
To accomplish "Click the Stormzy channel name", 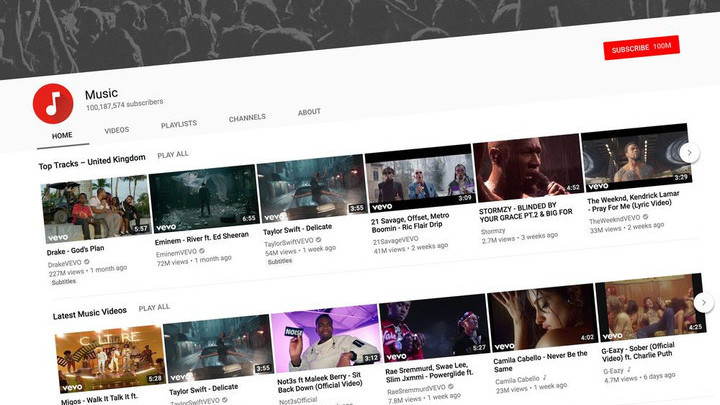I will coord(493,231).
